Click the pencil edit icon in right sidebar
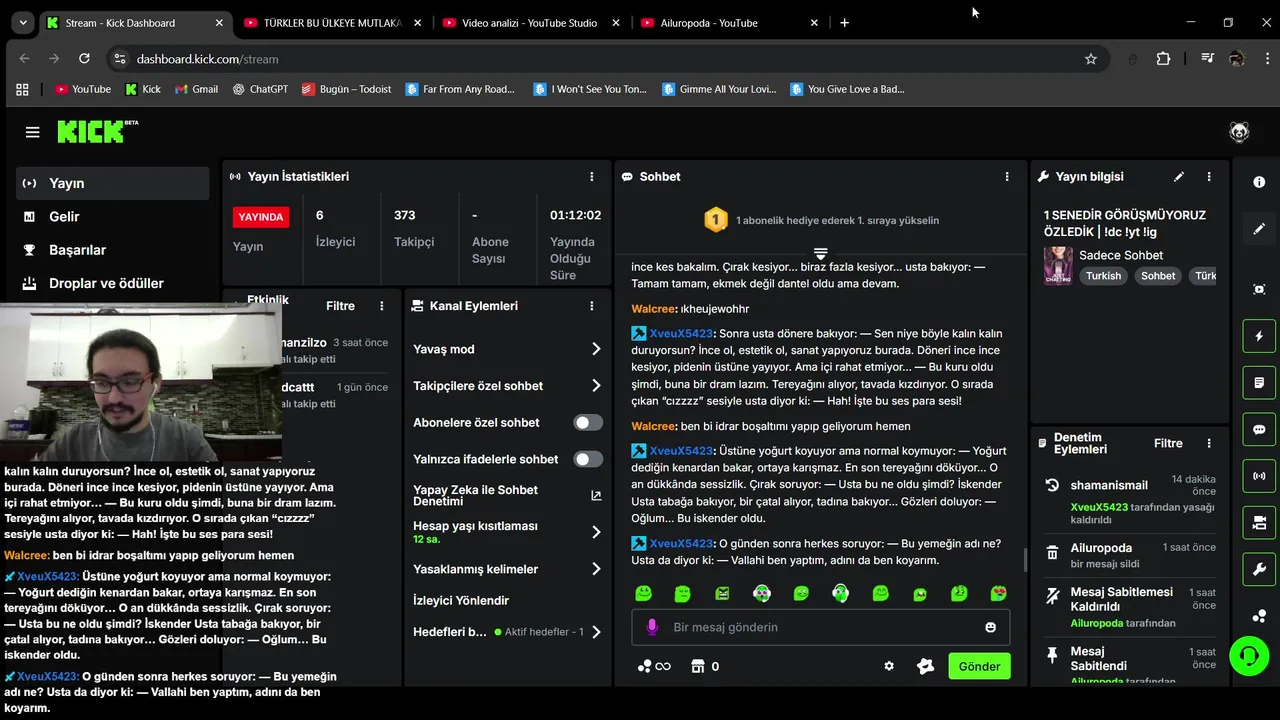Image resolution: width=1280 pixels, height=720 pixels. coord(1259,229)
